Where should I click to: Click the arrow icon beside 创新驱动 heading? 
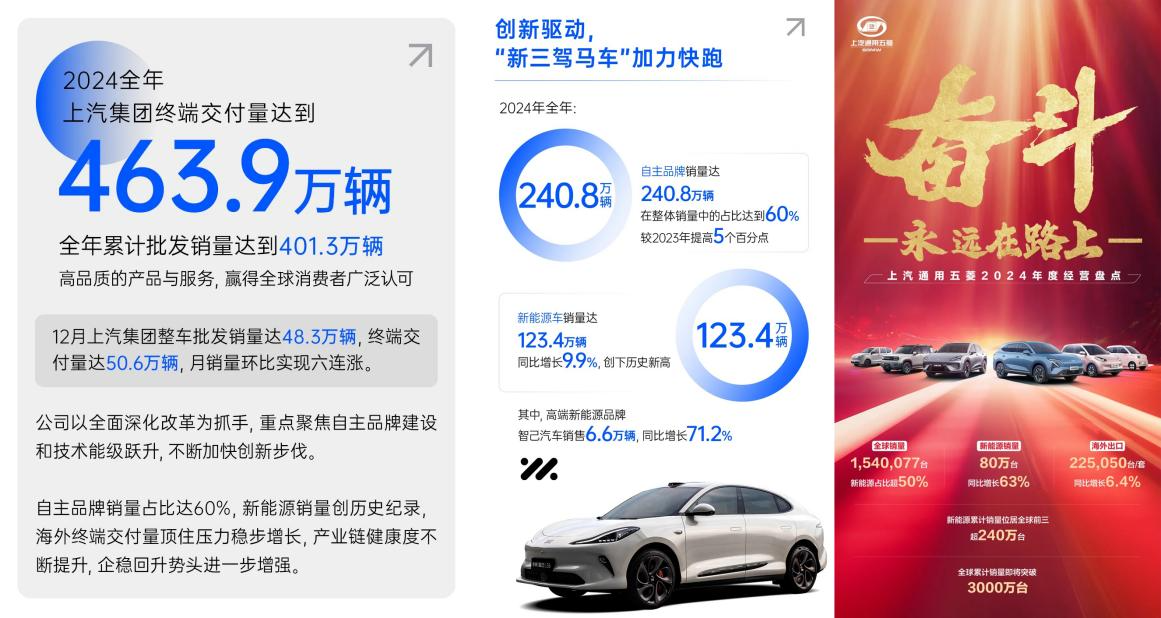[795, 27]
